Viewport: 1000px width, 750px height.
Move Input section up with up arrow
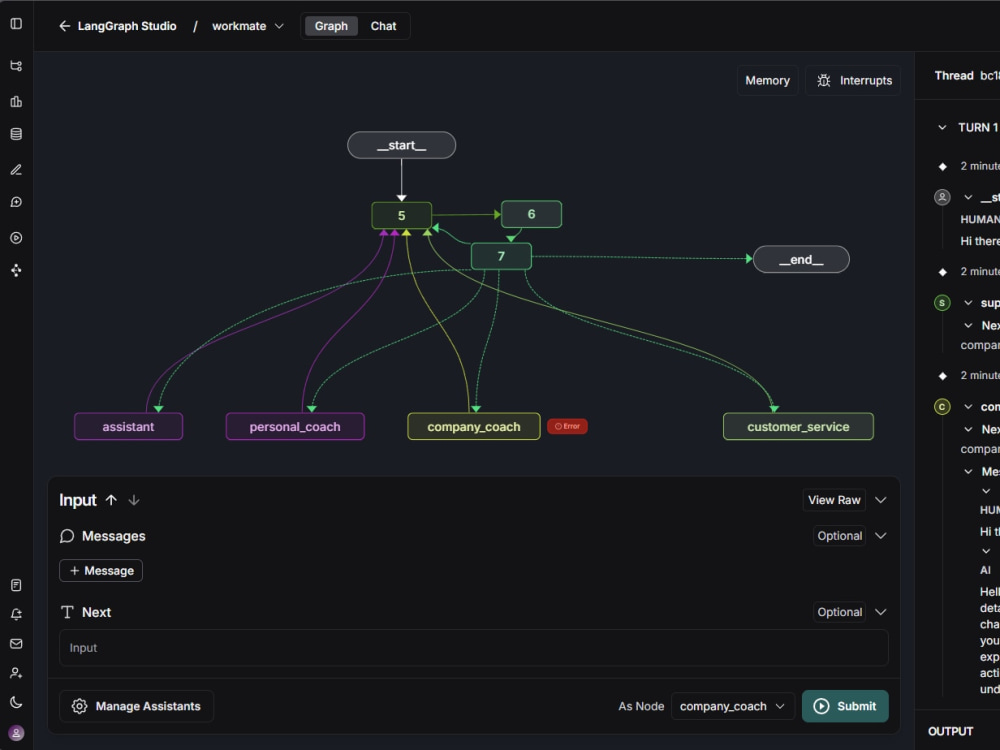coord(111,500)
